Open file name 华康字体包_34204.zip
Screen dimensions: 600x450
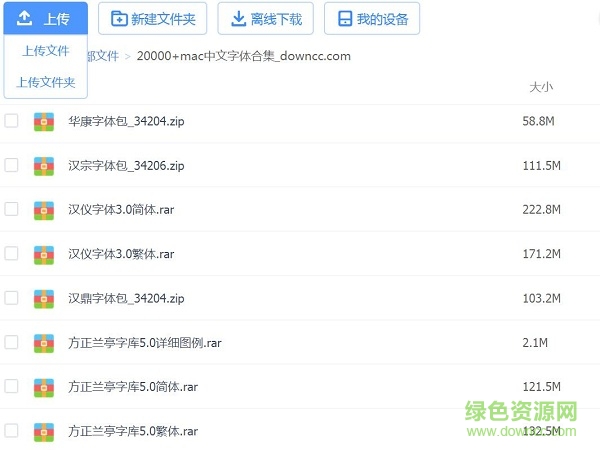pos(126,121)
